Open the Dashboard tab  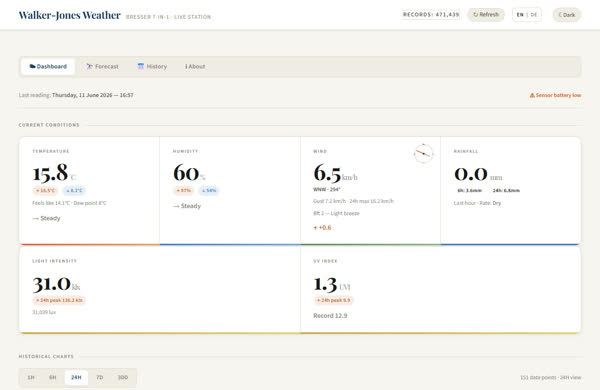point(48,67)
